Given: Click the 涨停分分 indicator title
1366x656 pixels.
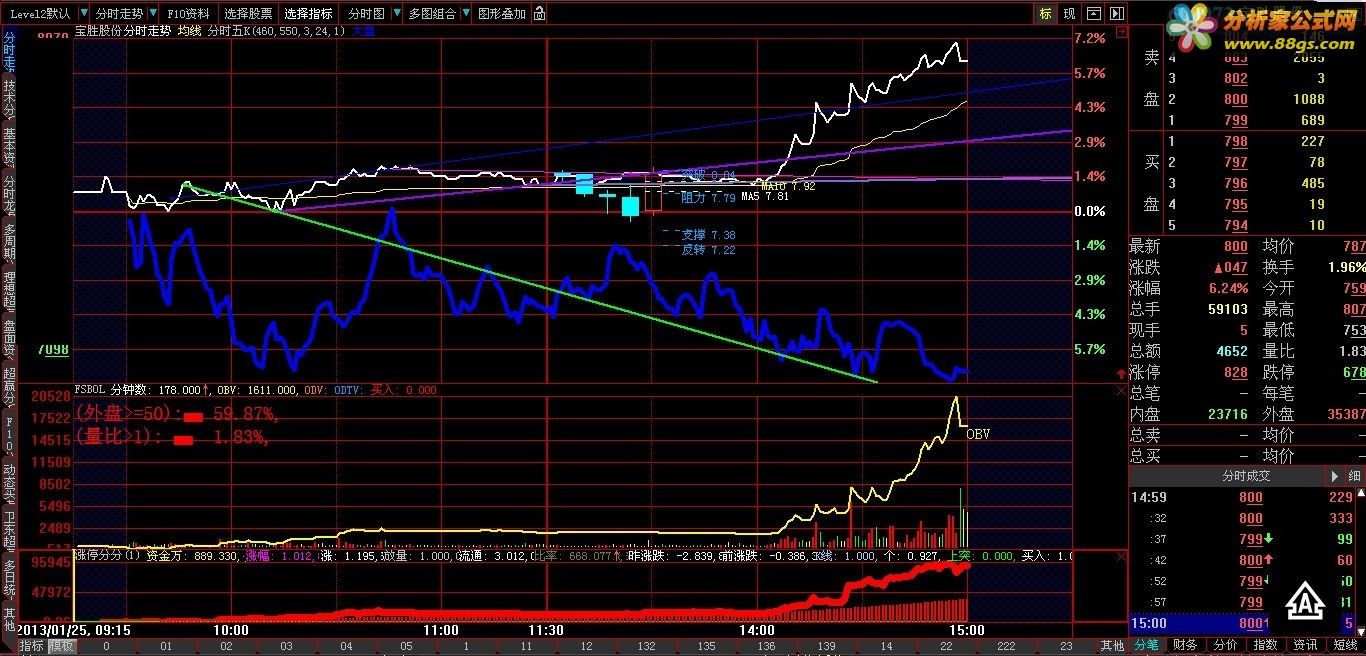Looking at the screenshot, I should point(108,555).
